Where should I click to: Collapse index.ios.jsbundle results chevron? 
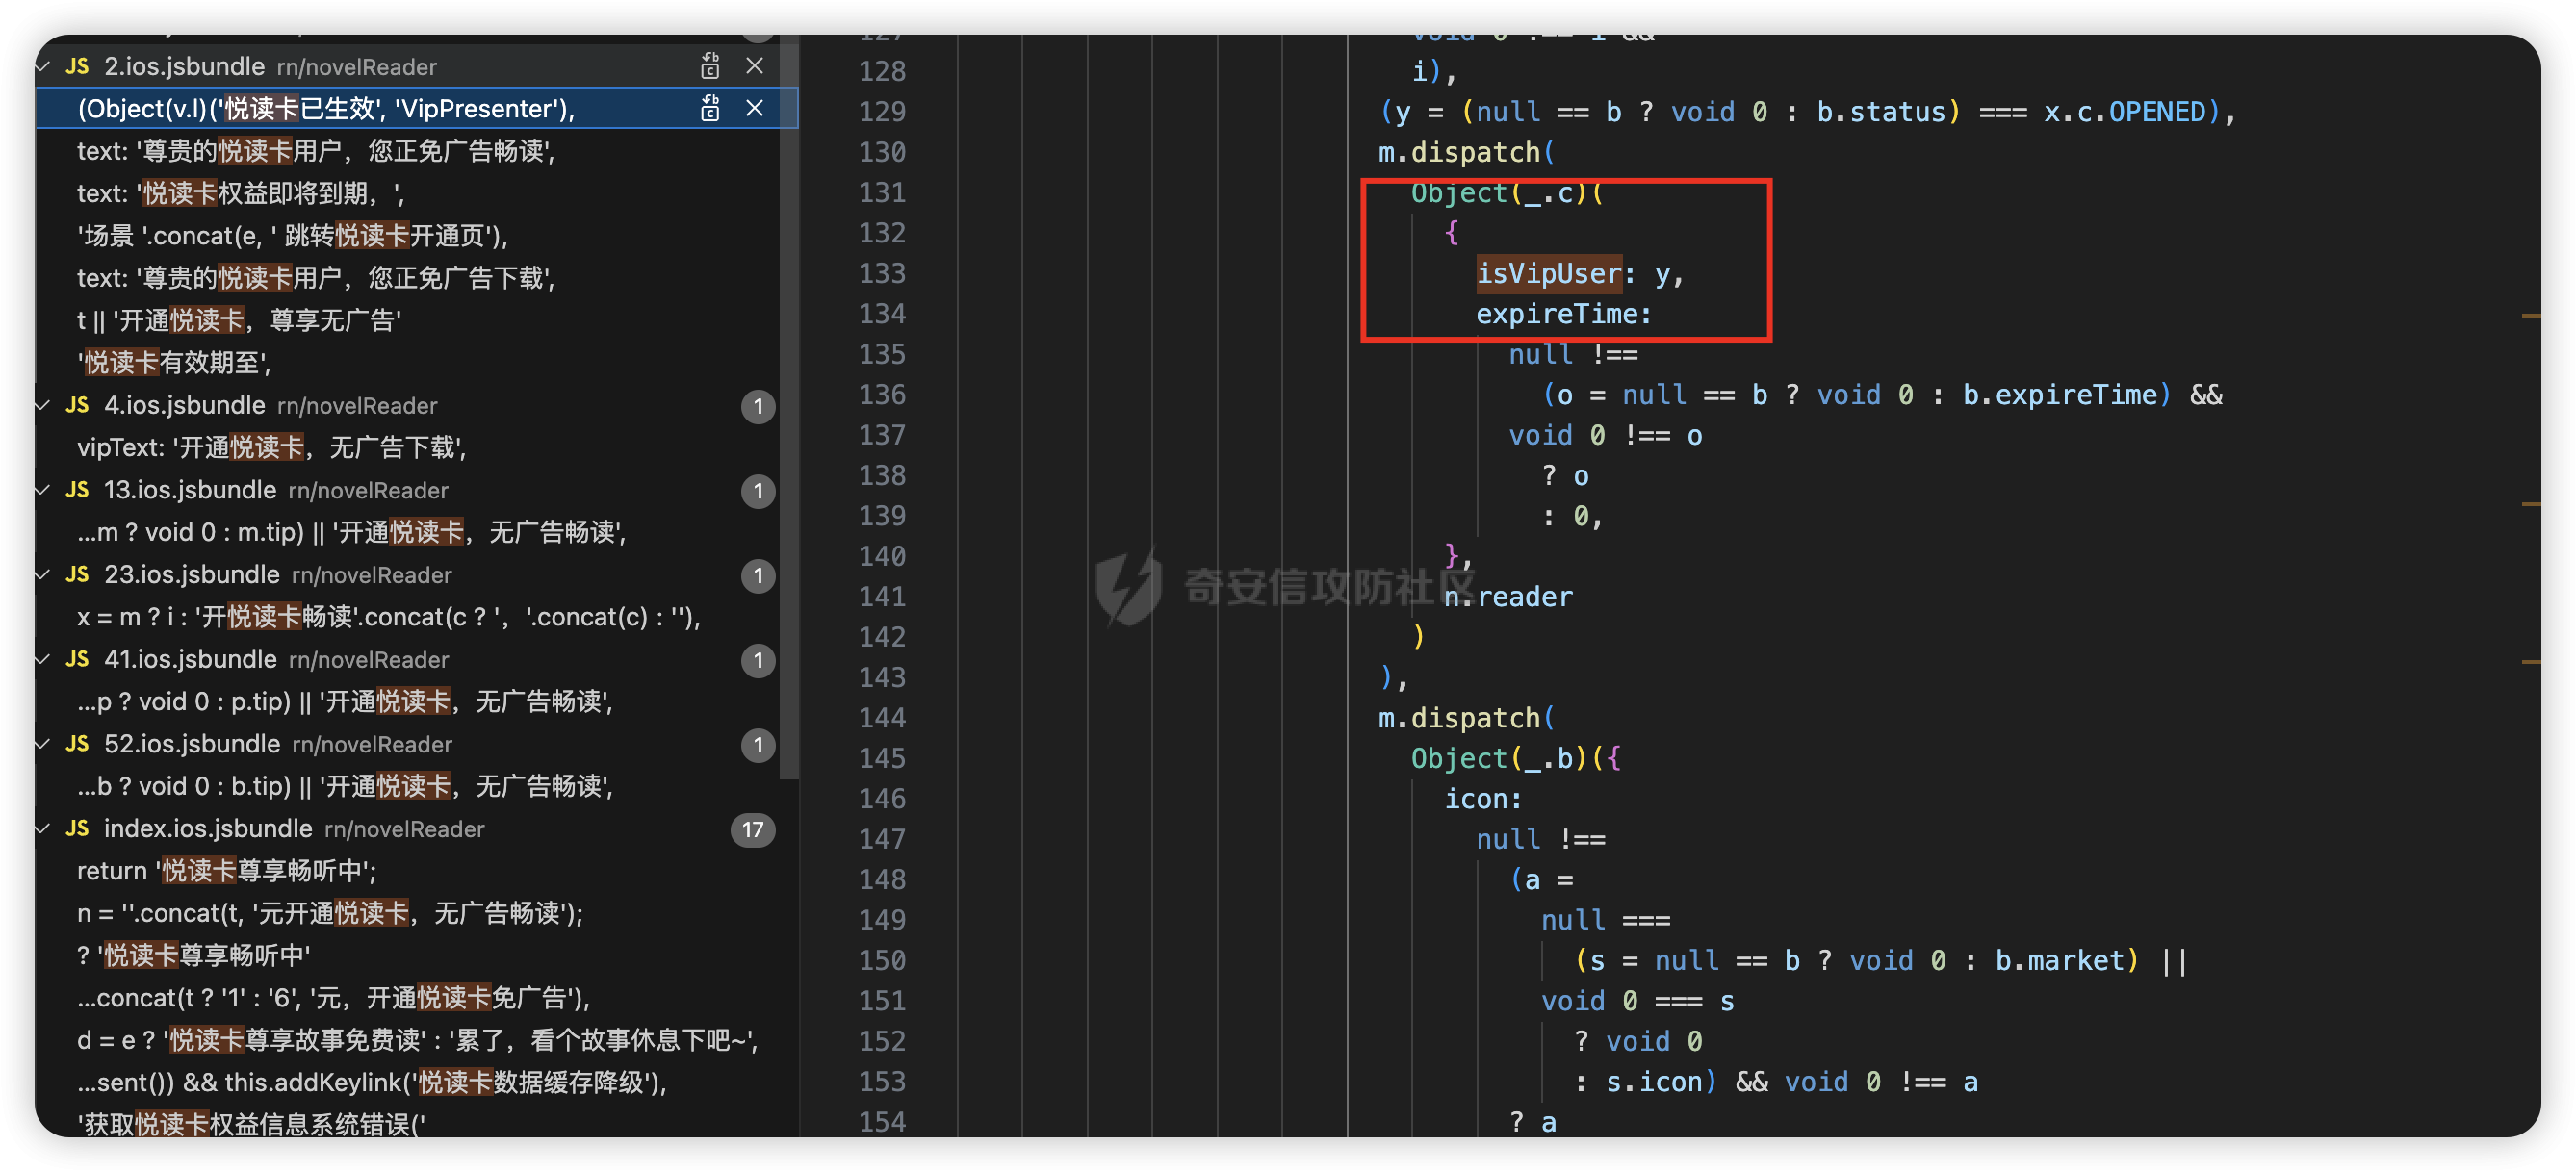coord(43,829)
